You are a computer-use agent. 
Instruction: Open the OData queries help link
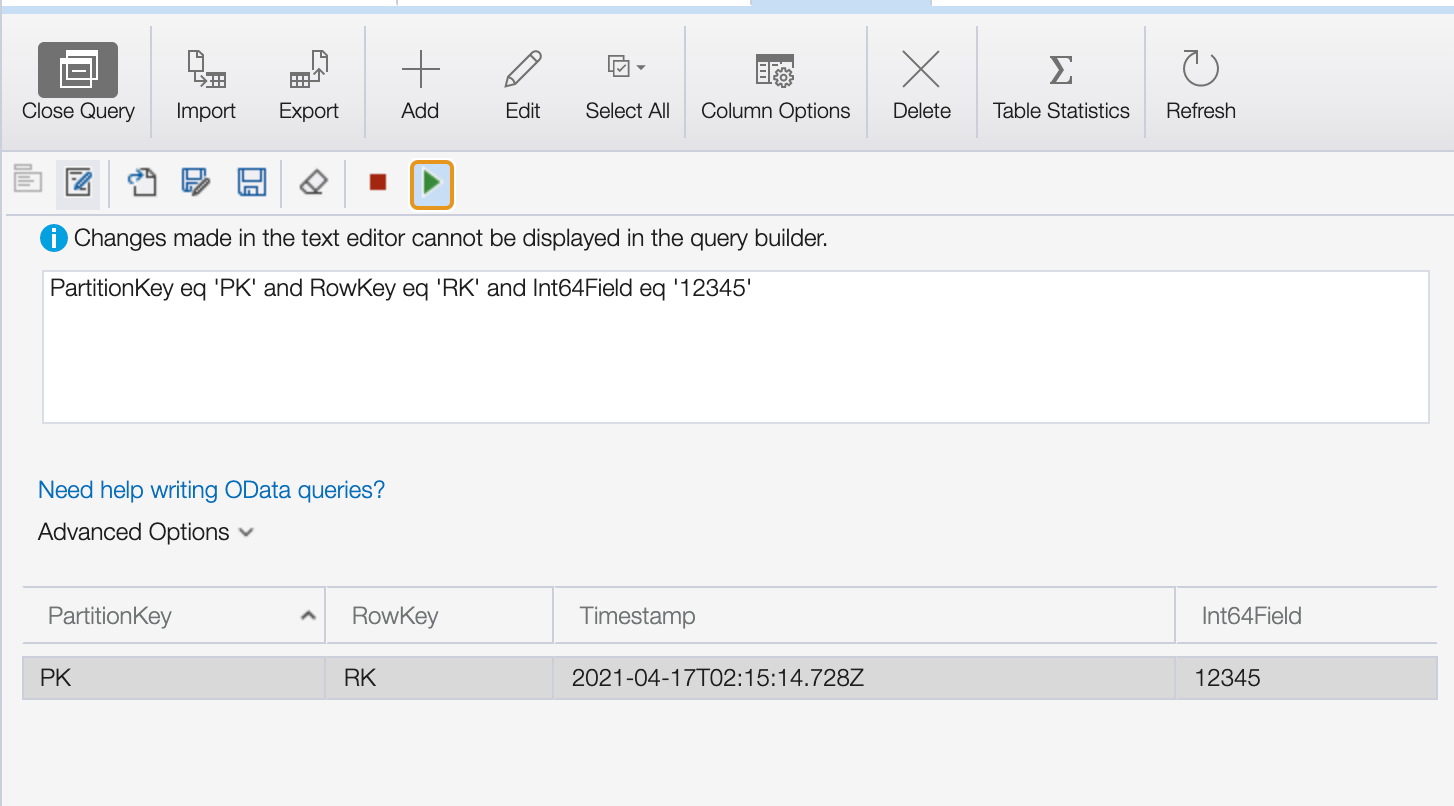pos(210,489)
